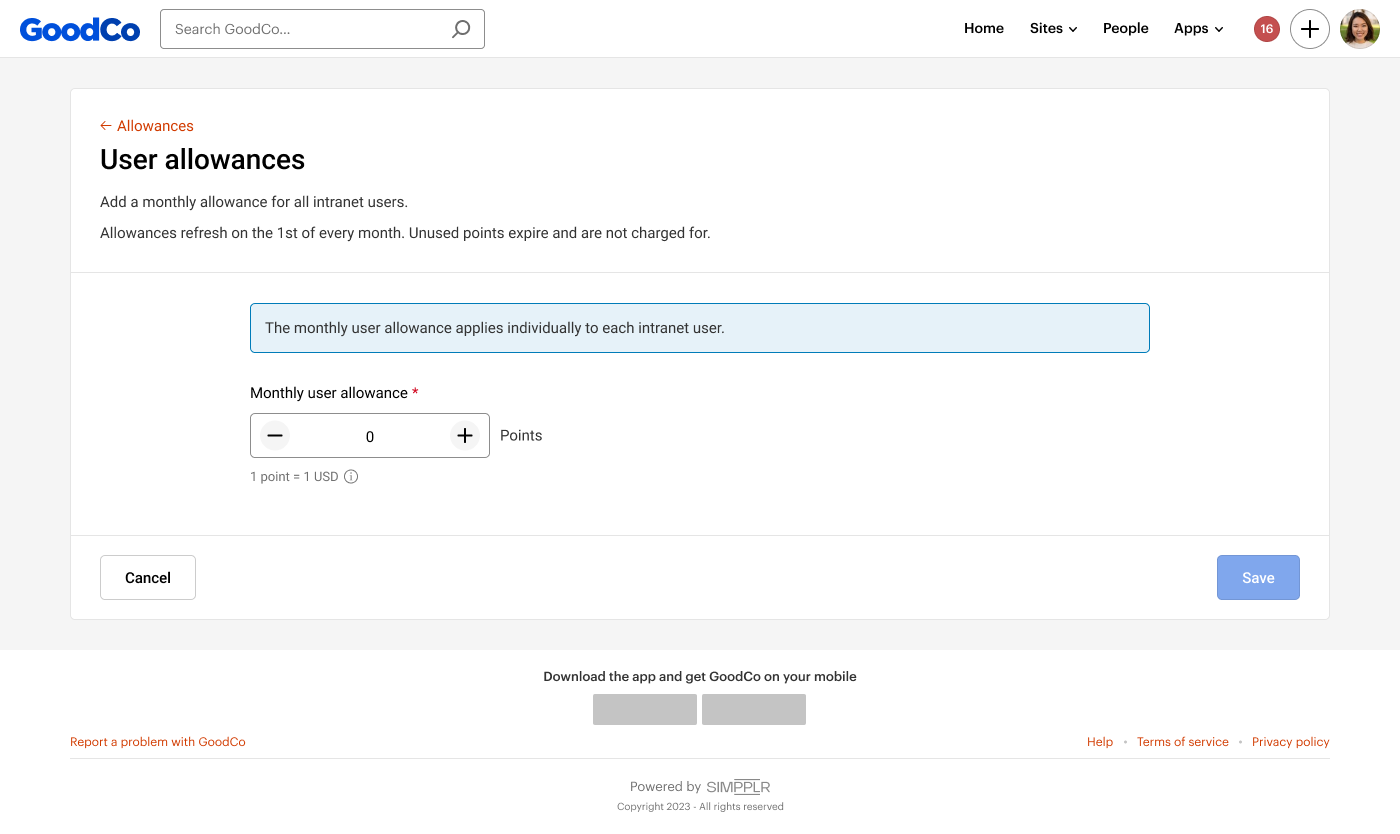Open Report a problem with GoodCo link
Image resolution: width=1400 pixels, height=834 pixels.
(x=157, y=742)
